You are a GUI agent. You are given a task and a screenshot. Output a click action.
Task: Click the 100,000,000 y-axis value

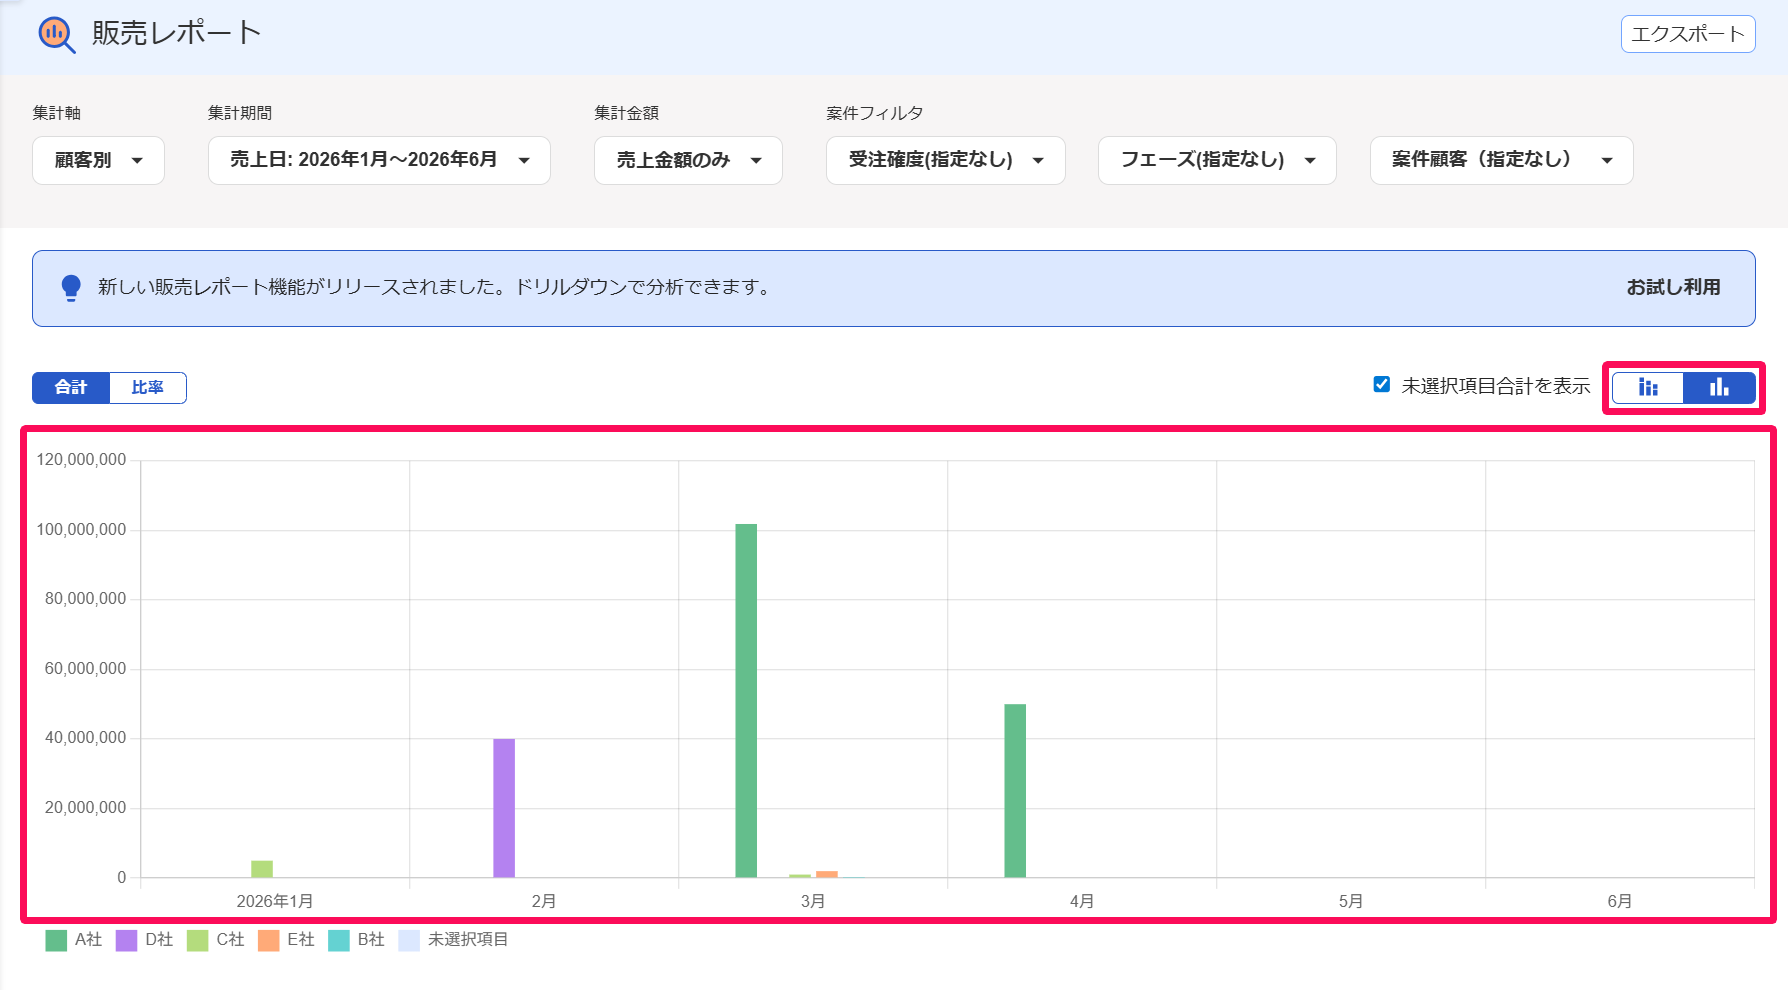coord(82,530)
